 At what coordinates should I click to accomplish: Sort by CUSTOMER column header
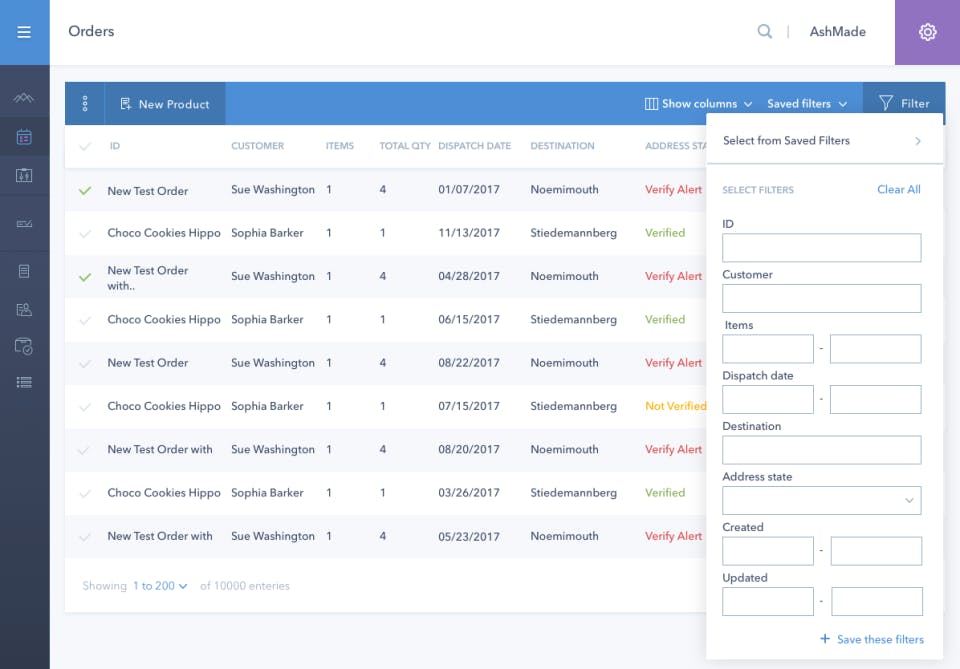coord(257,146)
